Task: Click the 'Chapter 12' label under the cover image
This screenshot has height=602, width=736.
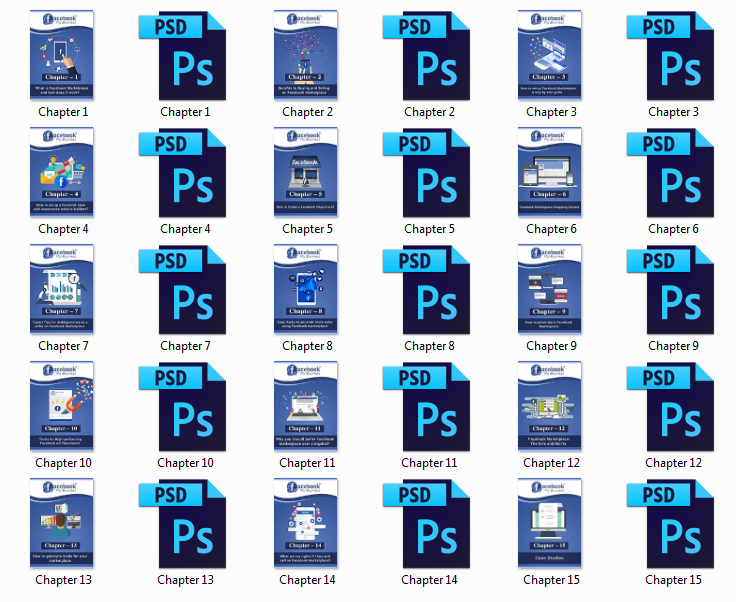Action: click(x=551, y=463)
